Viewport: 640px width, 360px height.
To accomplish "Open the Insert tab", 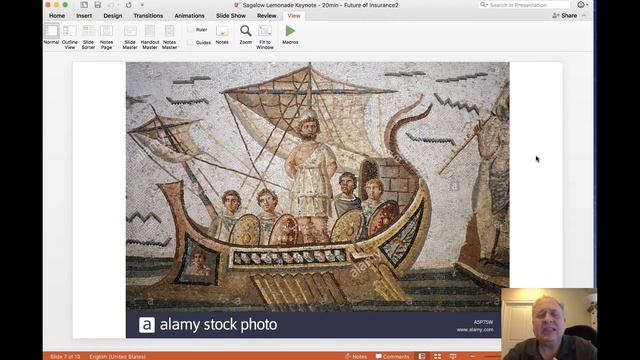I will (84, 16).
